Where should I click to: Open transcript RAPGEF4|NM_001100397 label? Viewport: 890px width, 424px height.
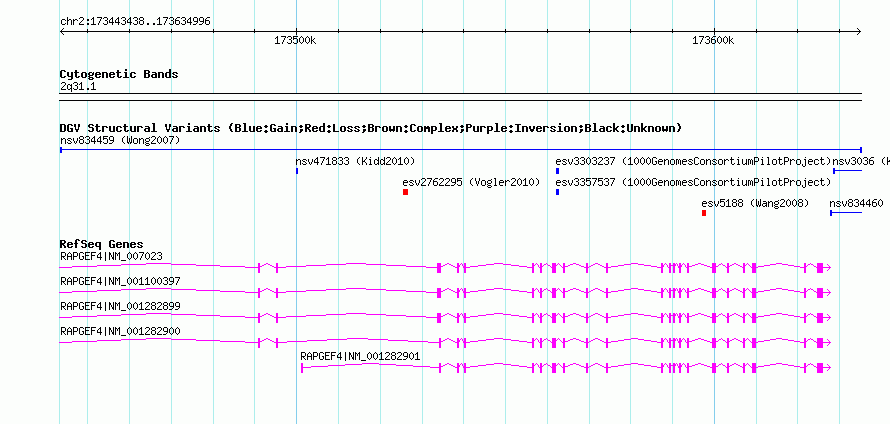(120, 282)
